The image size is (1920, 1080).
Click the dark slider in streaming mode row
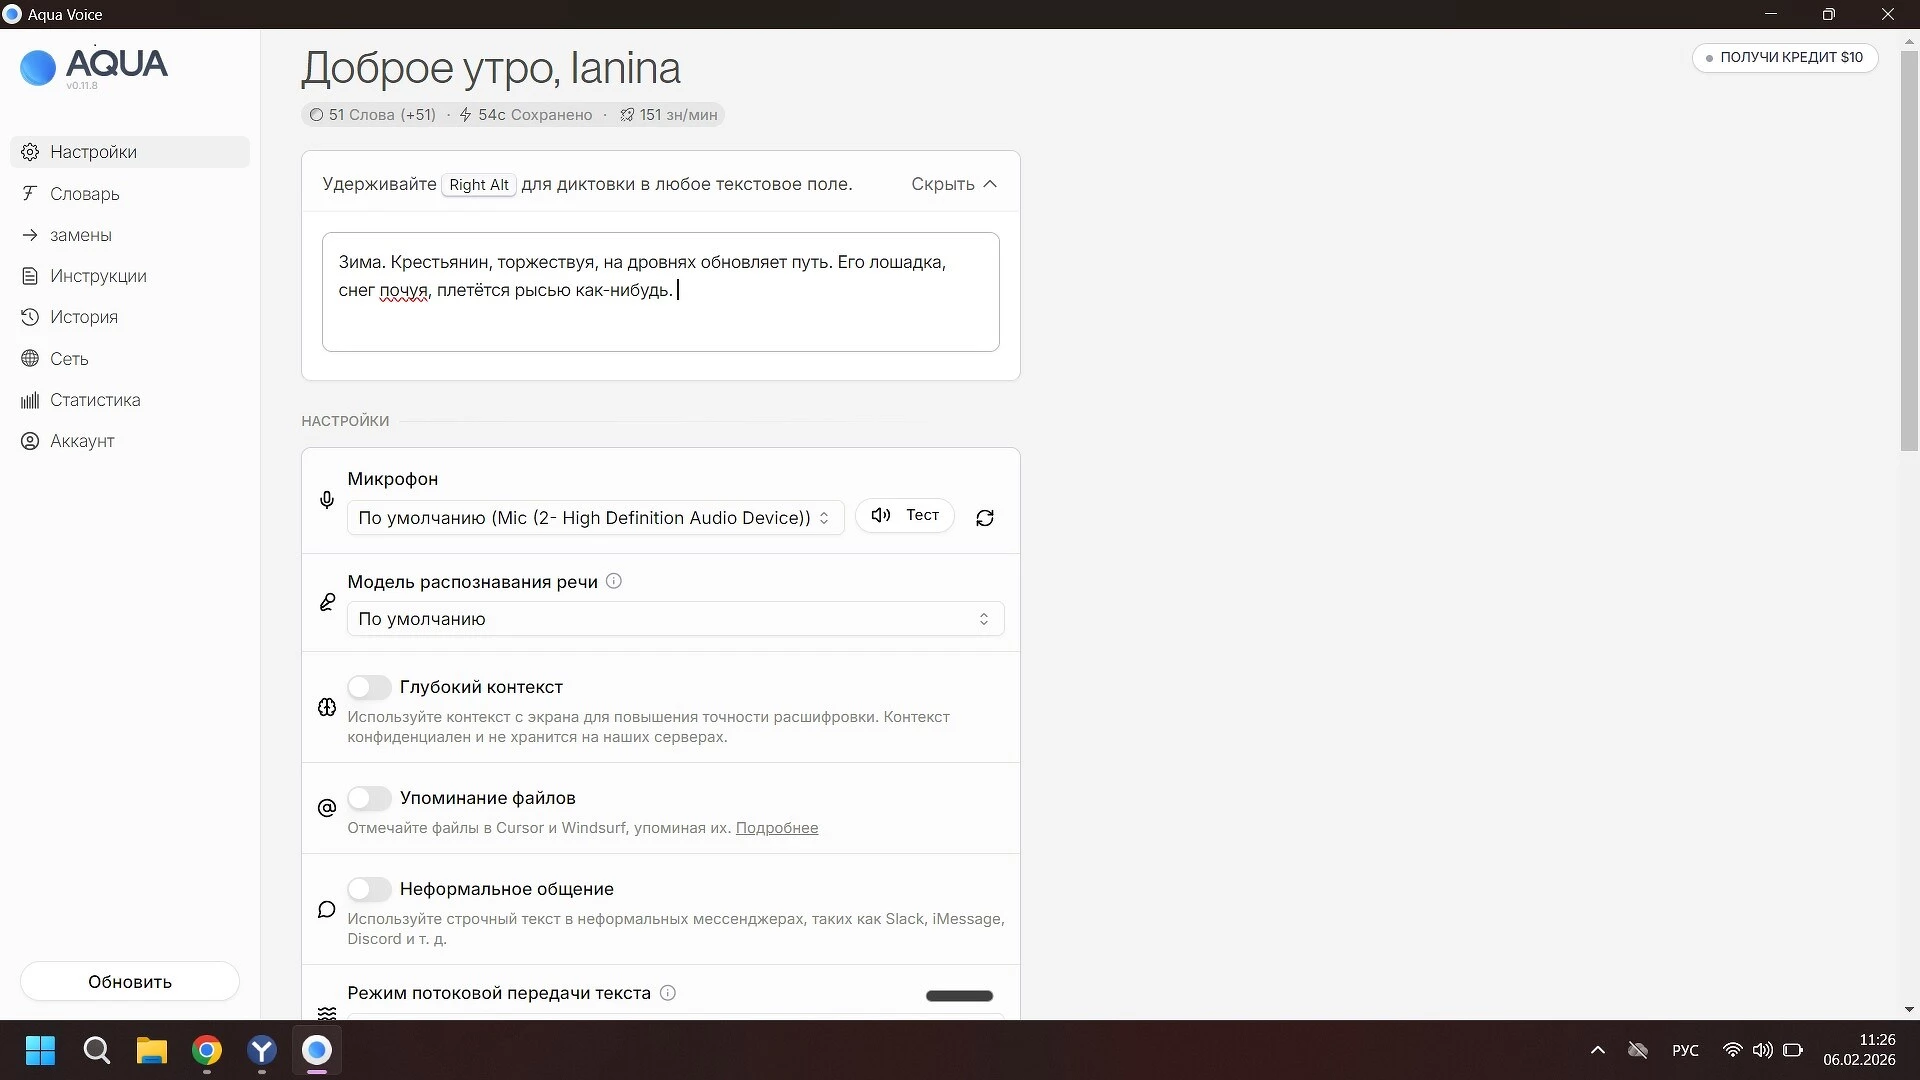pyautogui.click(x=958, y=996)
